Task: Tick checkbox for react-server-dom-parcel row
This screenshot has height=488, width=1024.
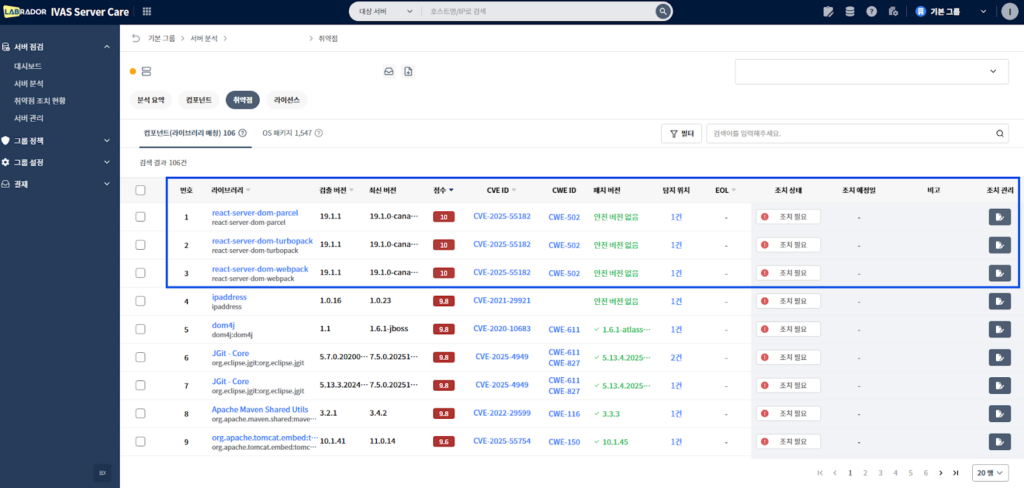Action: click(x=141, y=217)
